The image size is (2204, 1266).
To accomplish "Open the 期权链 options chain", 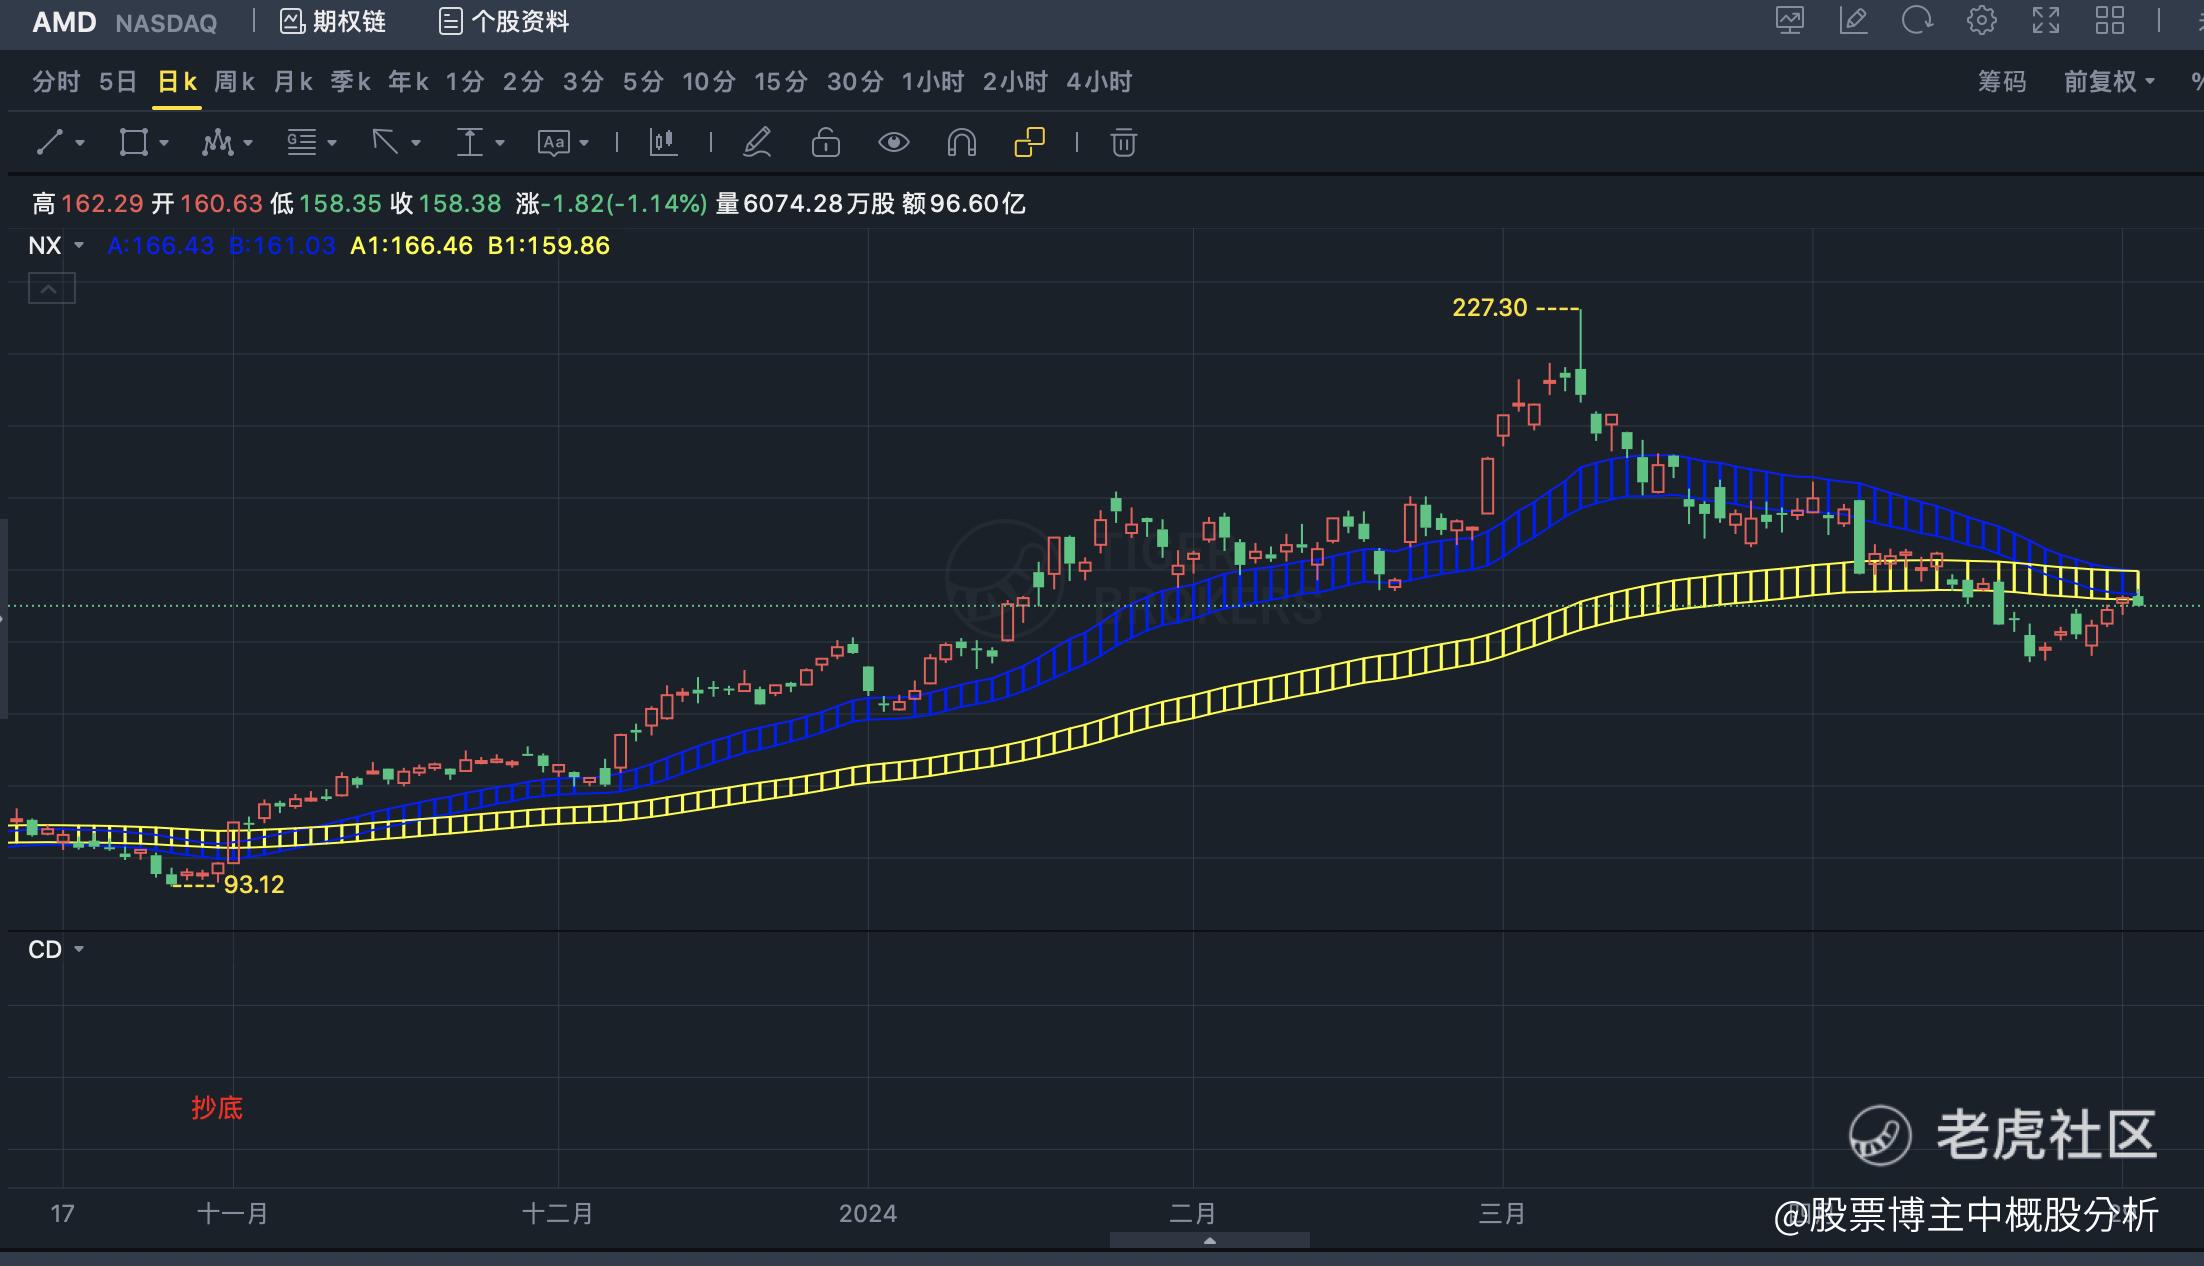I will click(333, 21).
